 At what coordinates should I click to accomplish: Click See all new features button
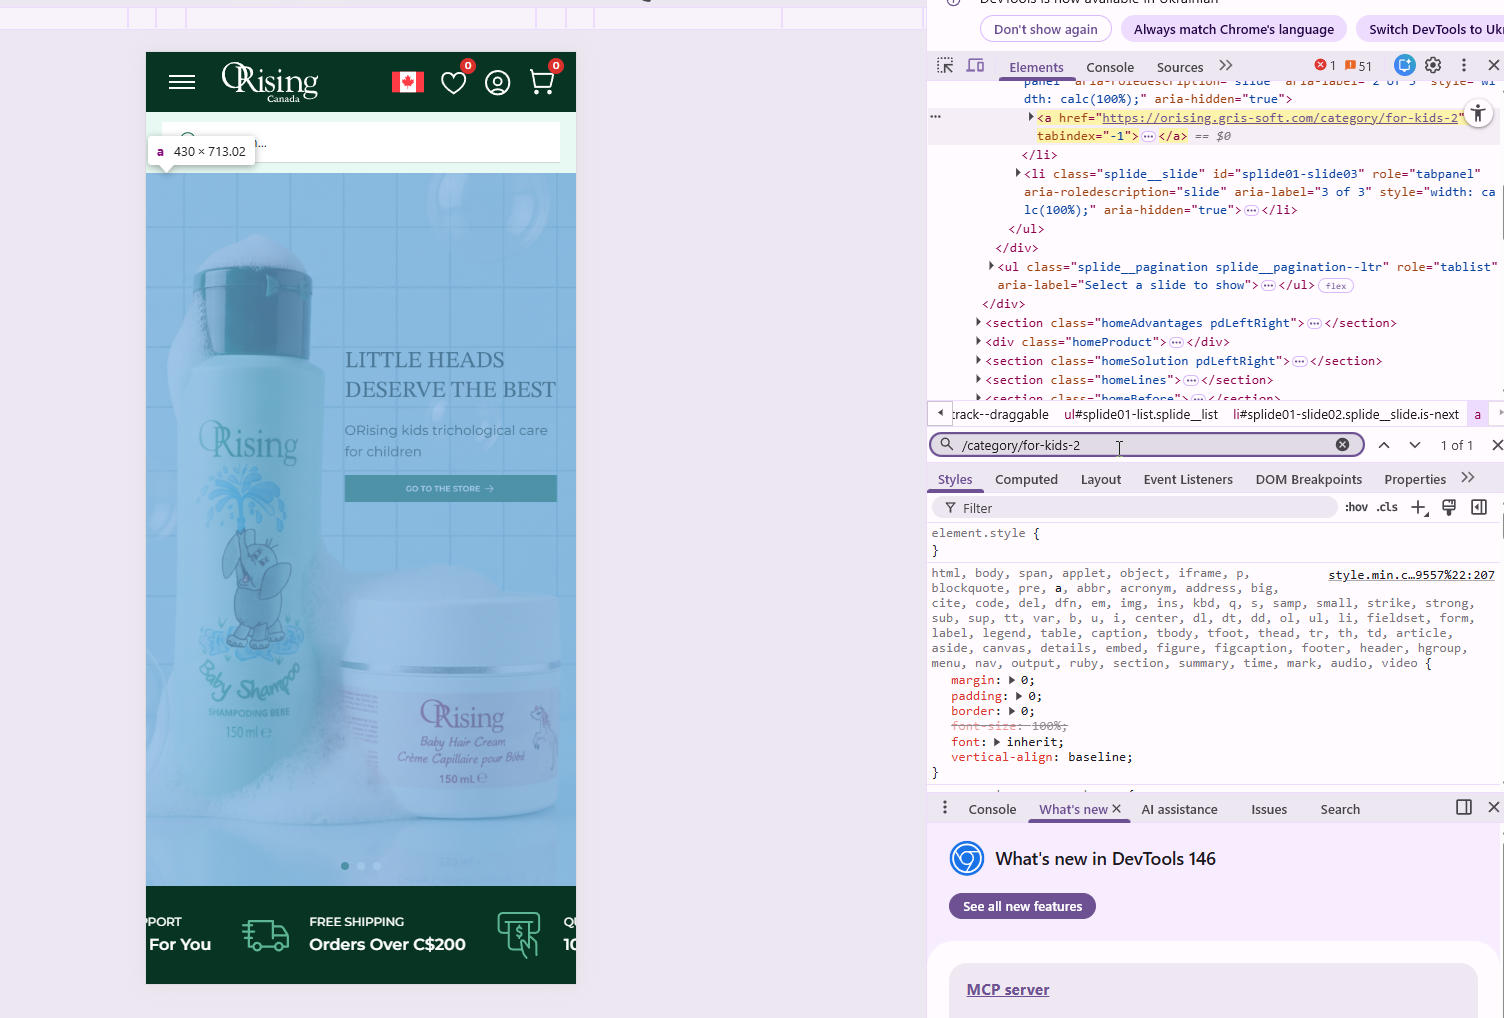click(1022, 906)
